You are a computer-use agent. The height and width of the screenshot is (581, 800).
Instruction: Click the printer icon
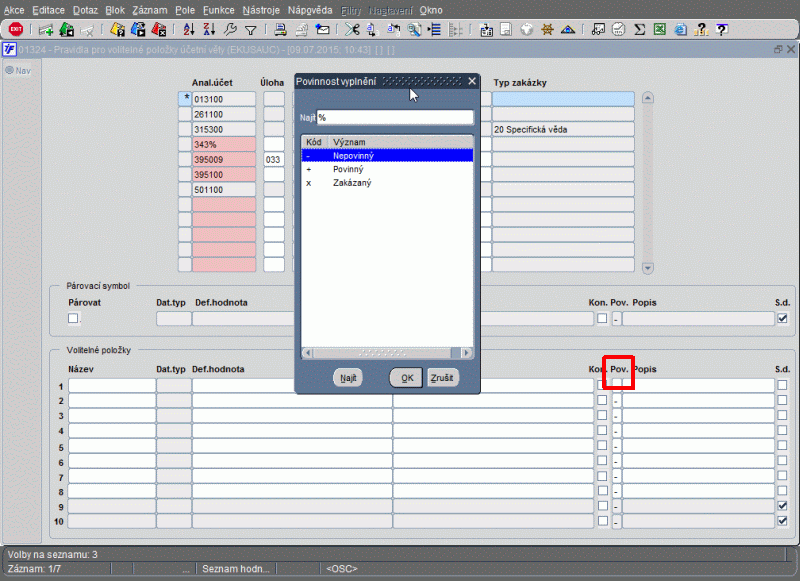(280, 30)
